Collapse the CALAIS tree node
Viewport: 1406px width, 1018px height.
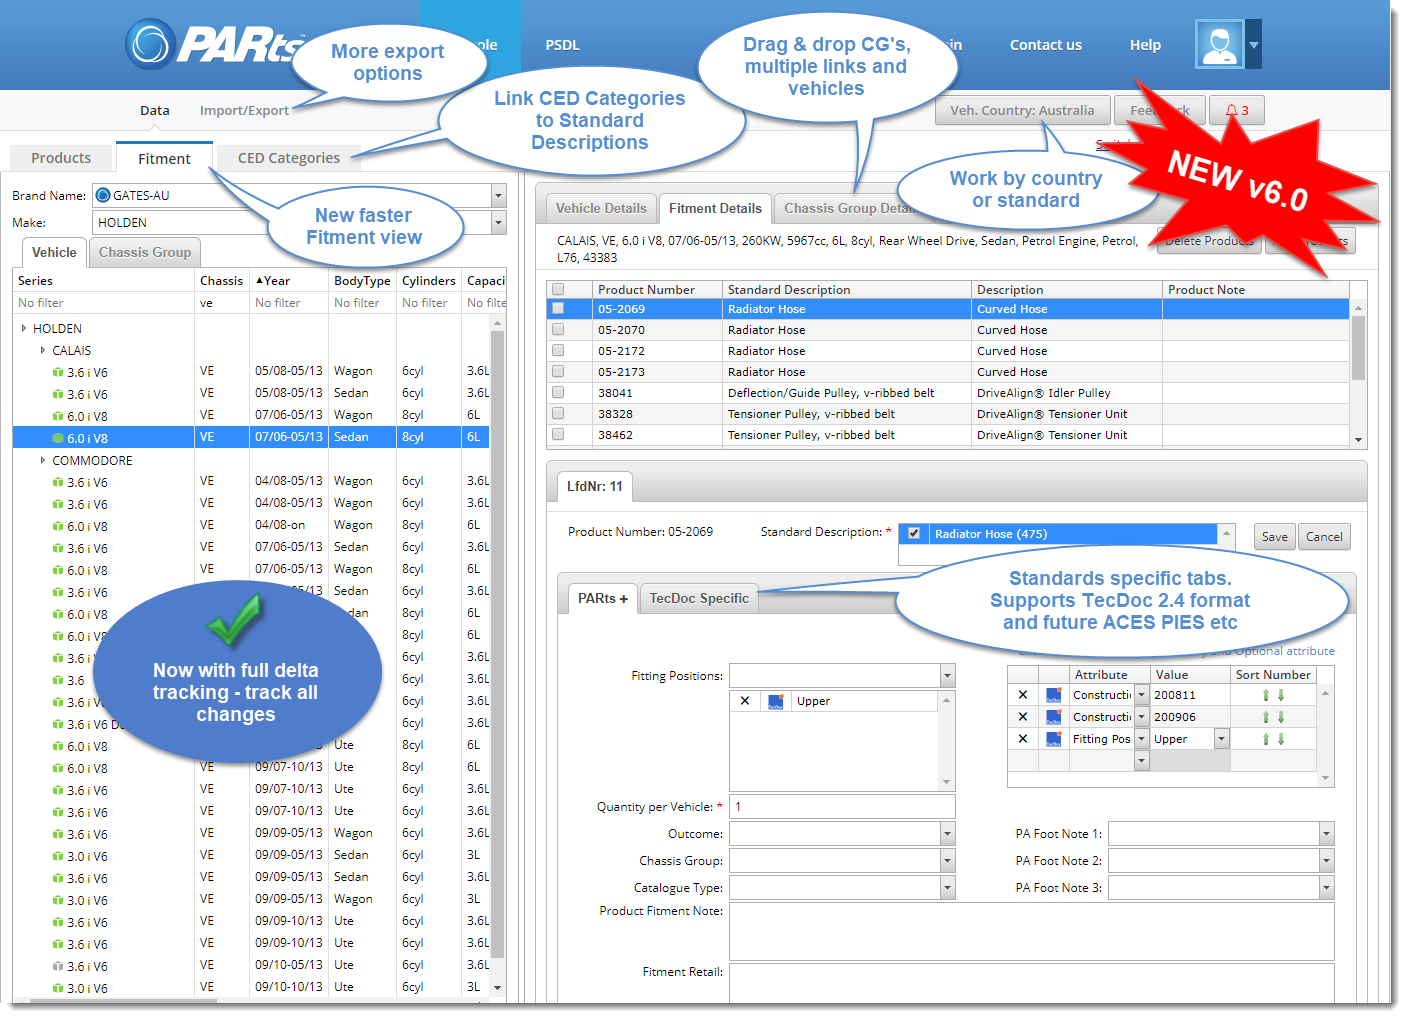coord(43,350)
